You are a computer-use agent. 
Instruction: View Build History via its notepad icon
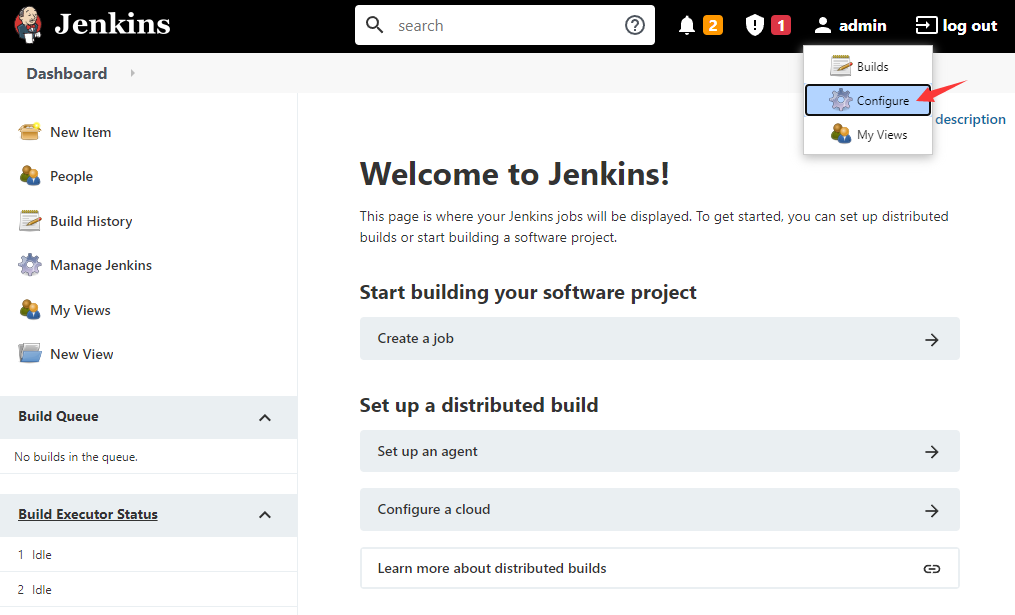point(29,221)
